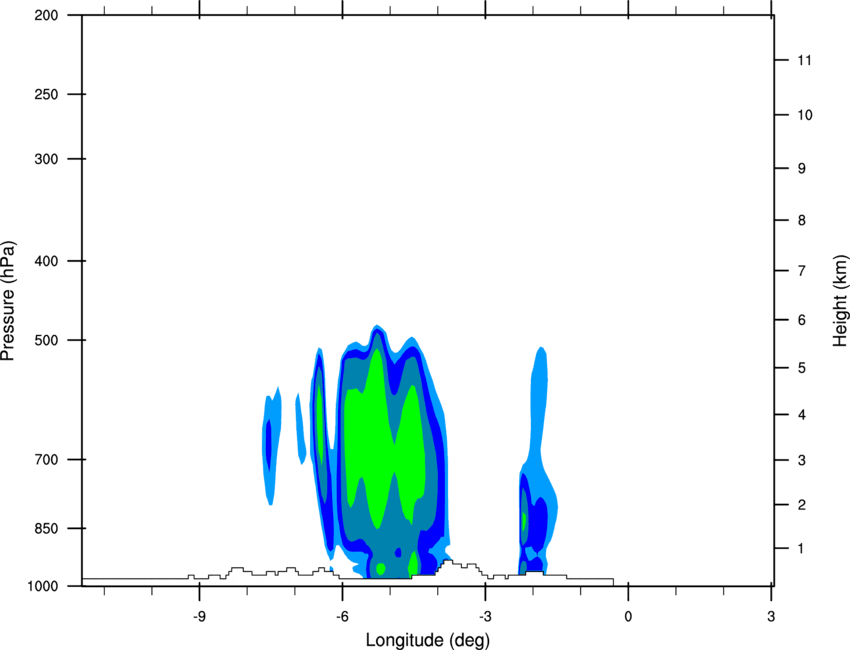Click the 0 longitude tick label
Screen dimensions: 850x650
click(x=628, y=616)
